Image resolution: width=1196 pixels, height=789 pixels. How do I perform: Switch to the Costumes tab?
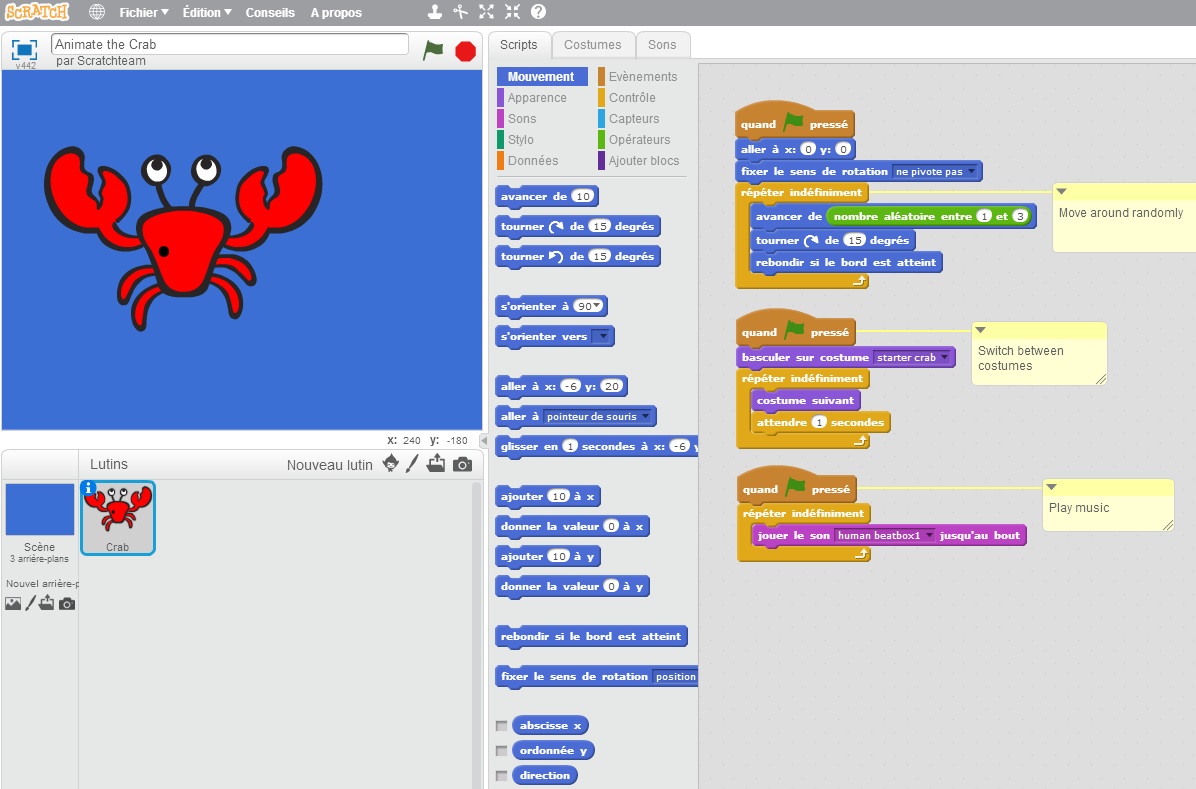[x=592, y=44]
